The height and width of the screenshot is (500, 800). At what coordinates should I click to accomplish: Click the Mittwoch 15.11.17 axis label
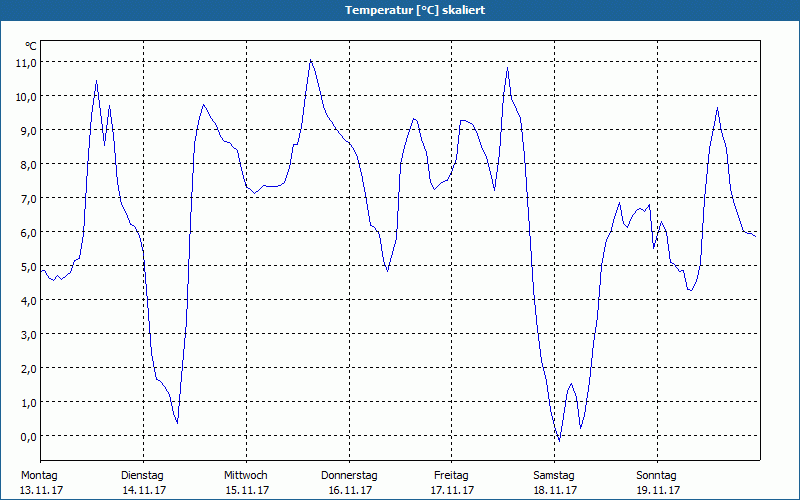246,483
